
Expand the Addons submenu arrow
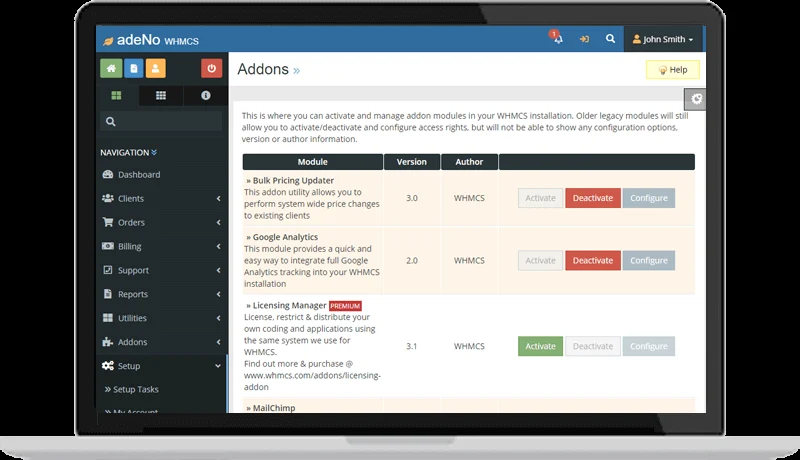coord(218,342)
